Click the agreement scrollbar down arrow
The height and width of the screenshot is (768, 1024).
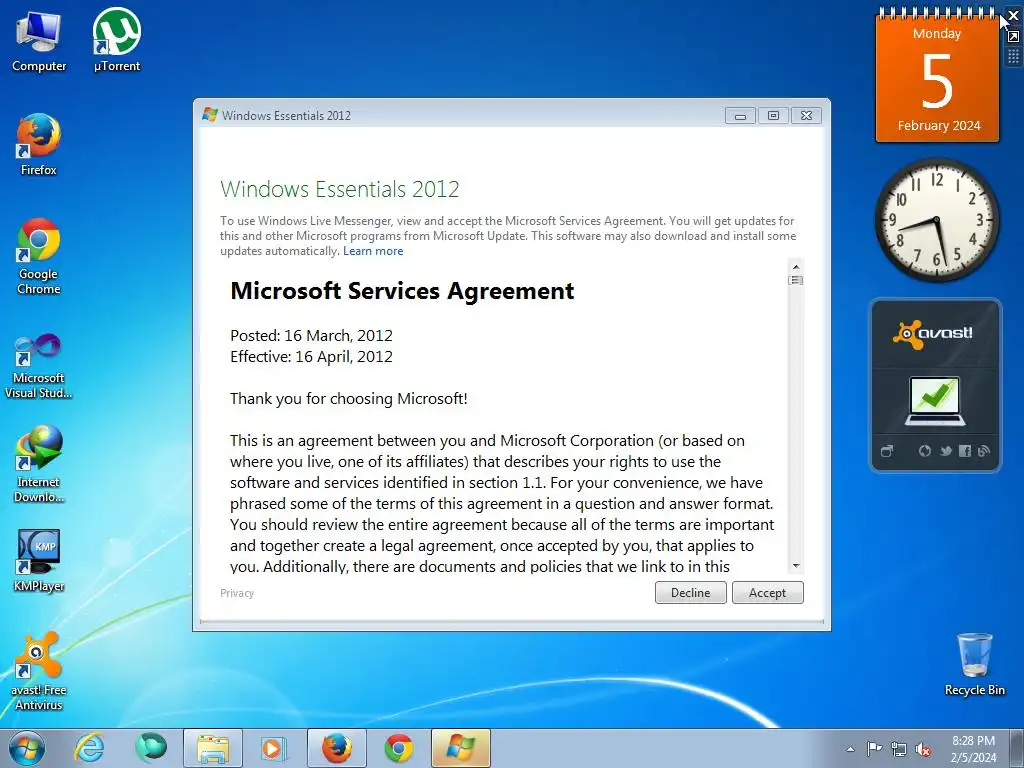tap(795, 566)
